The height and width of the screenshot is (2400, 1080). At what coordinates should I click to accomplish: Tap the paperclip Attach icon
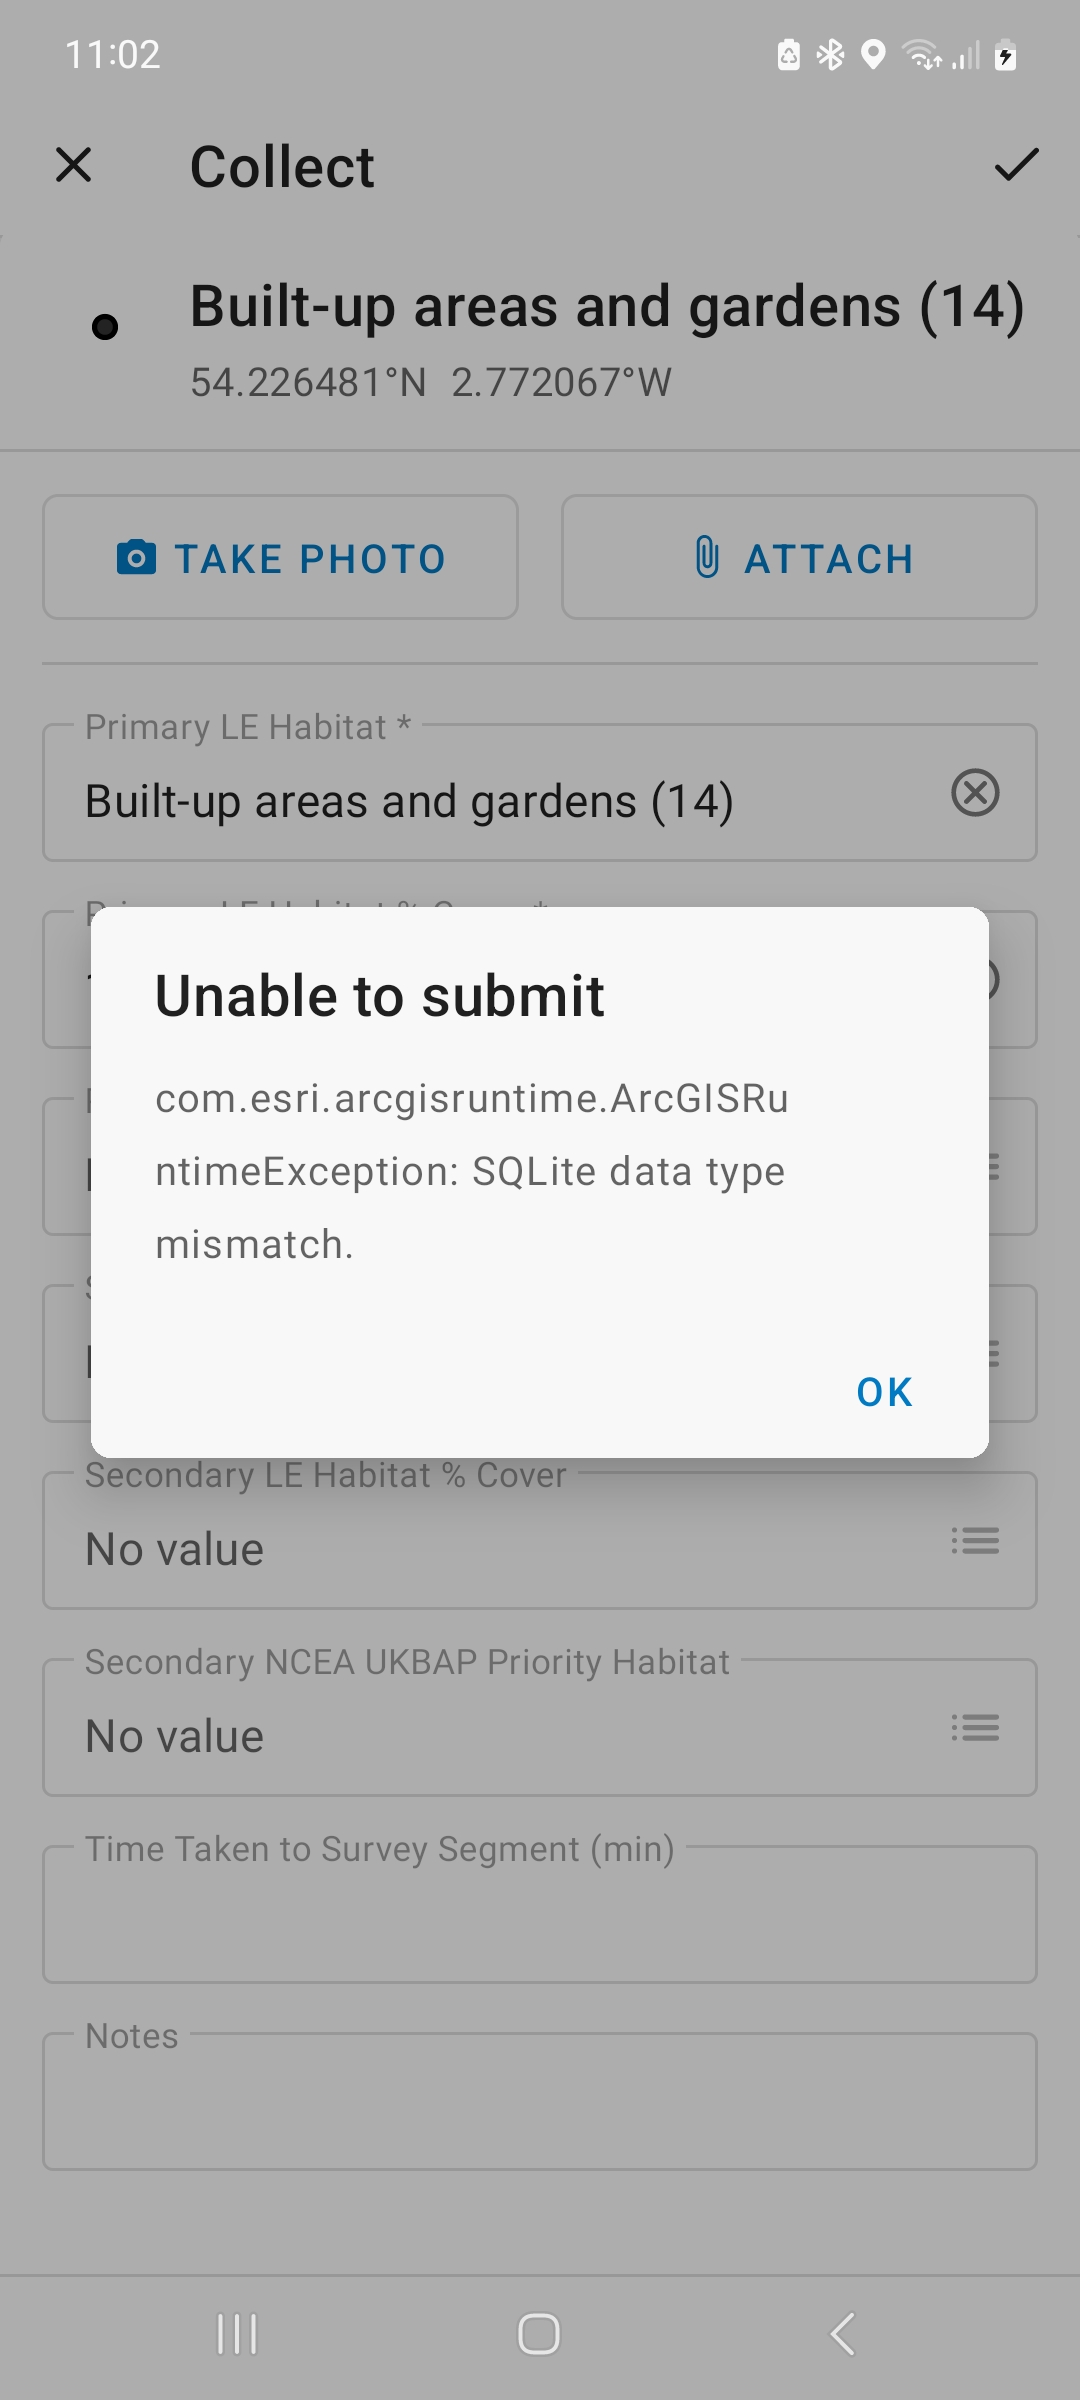click(707, 558)
